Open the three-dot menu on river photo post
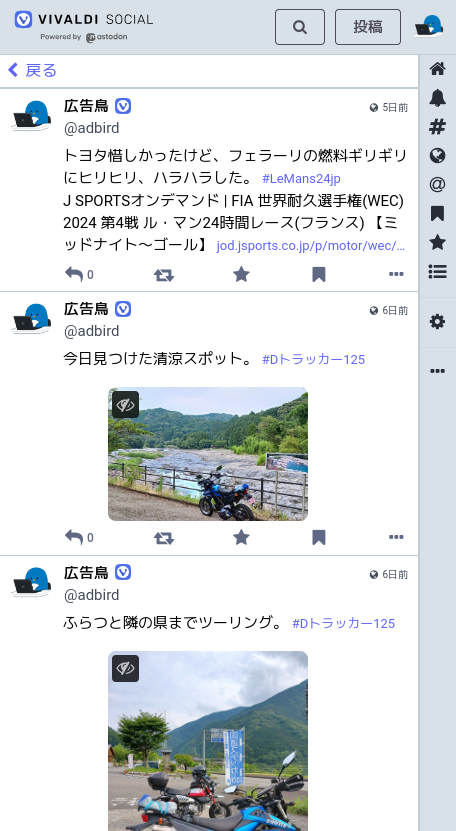 click(396, 537)
